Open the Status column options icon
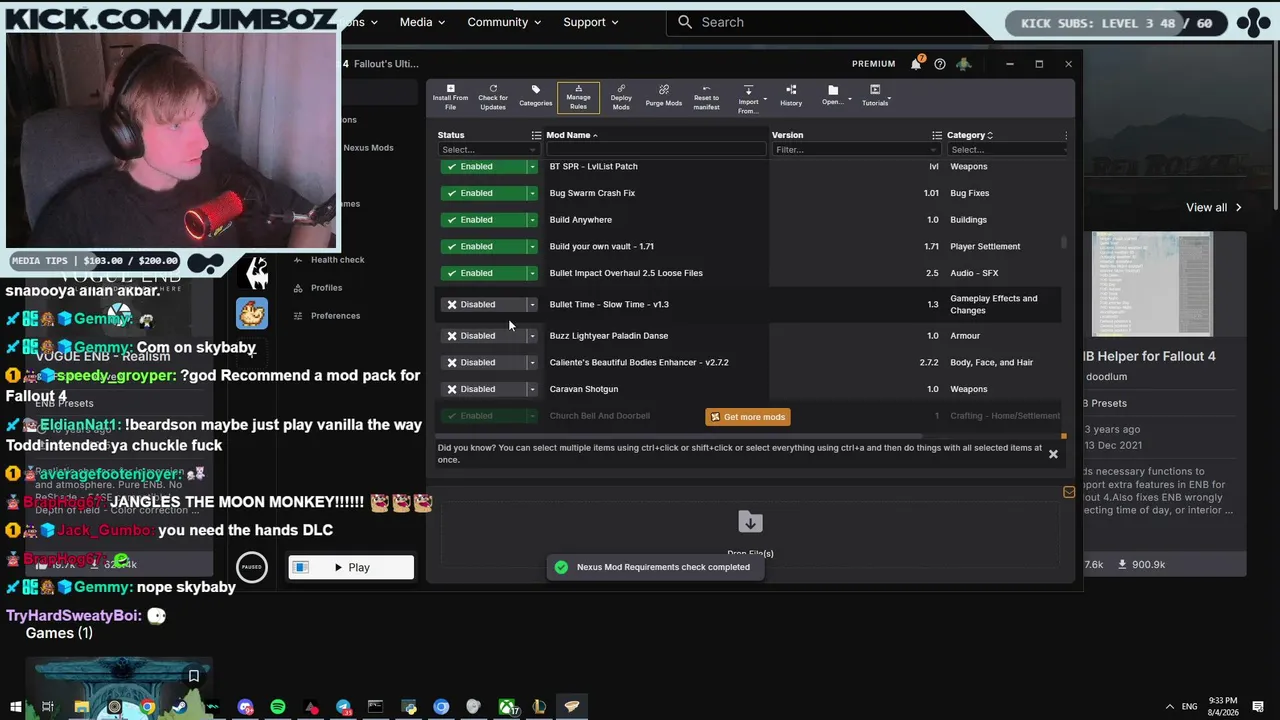The image size is (1280, 720). [536, 135]
